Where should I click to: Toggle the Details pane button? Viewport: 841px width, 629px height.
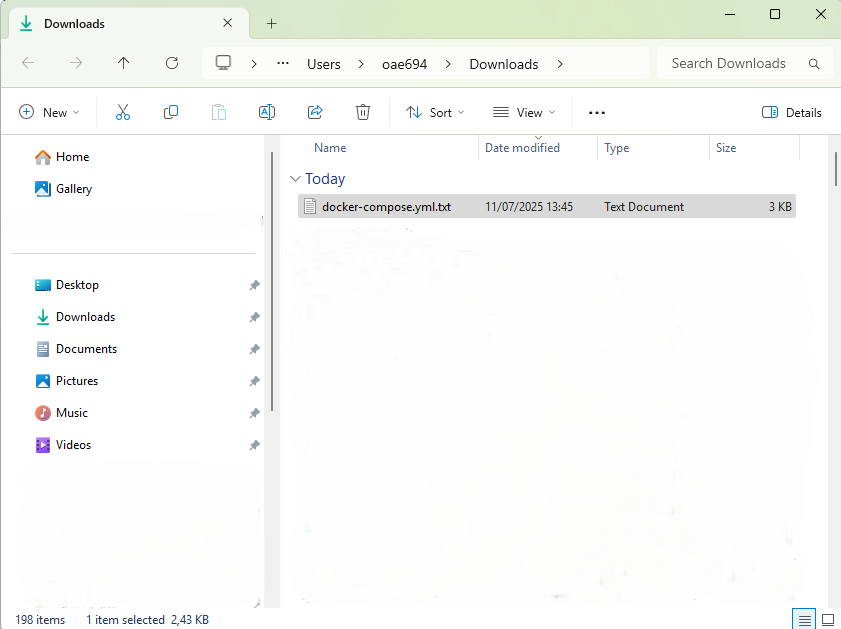791,113
